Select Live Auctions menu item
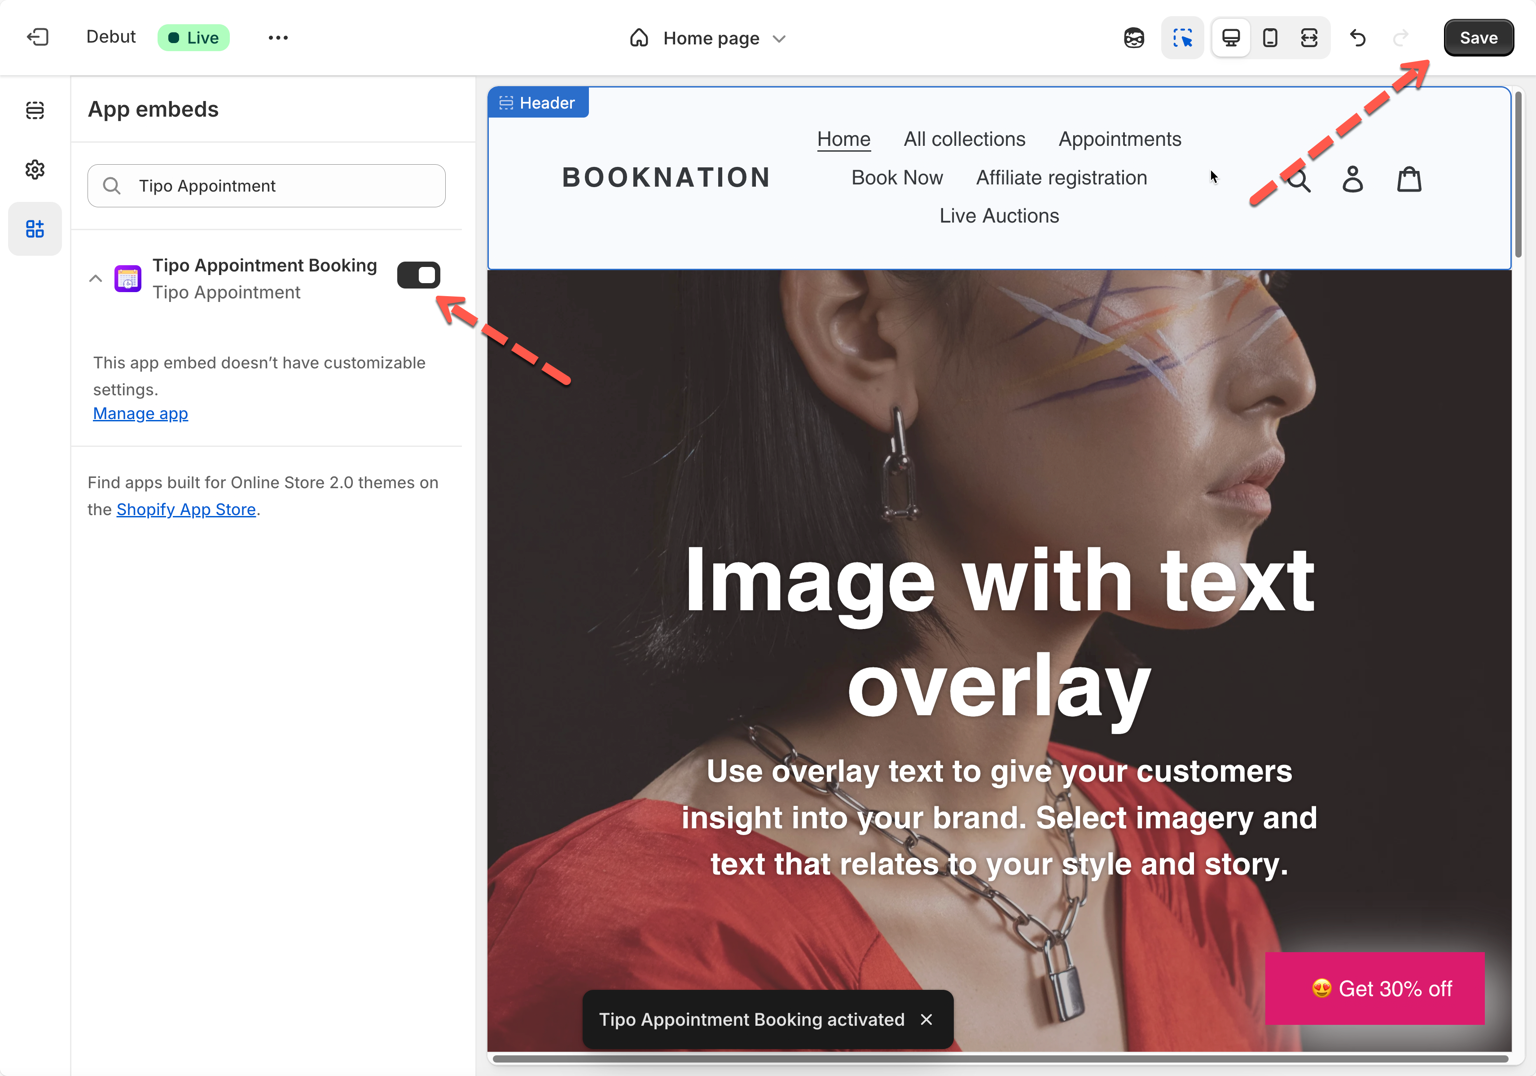Image resolution: width=1536 pixels, height=1076 pixels. pos(998,216)
